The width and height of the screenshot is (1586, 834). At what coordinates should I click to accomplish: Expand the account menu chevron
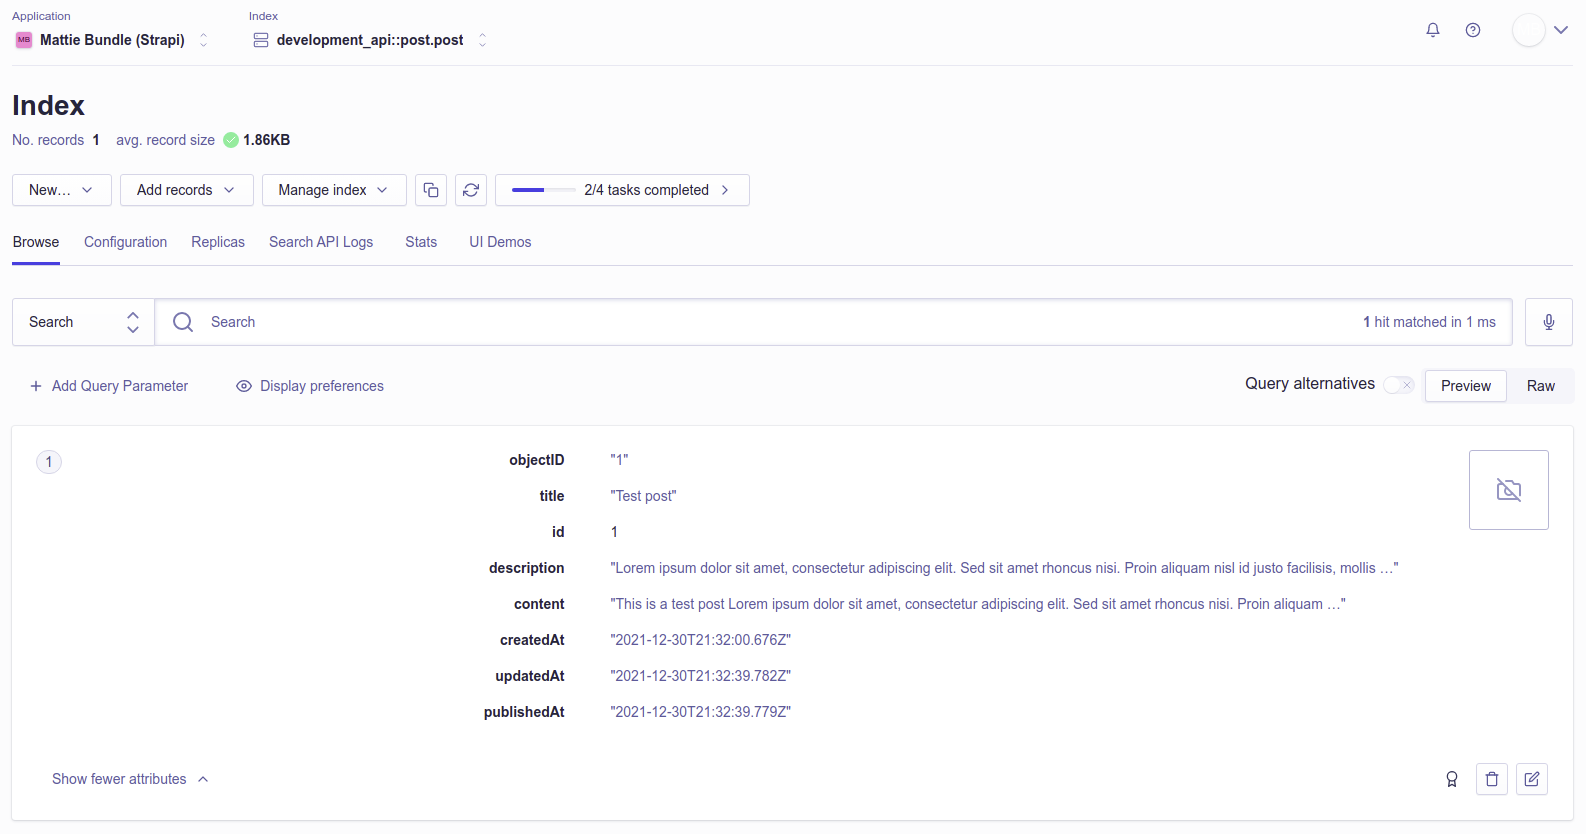[1561, 30]
